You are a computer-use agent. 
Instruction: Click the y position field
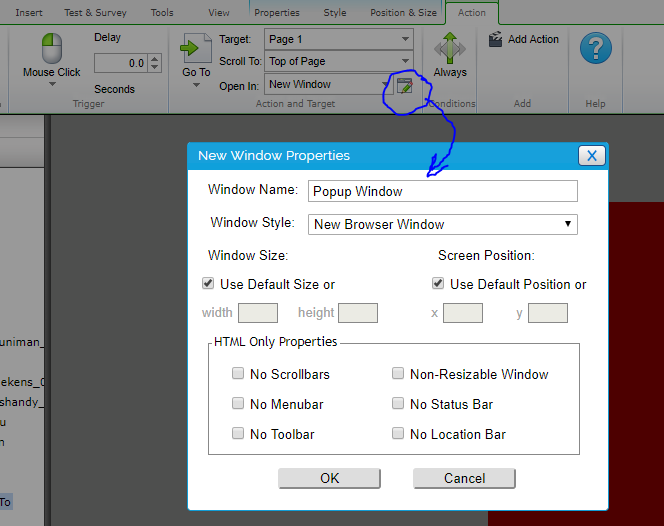pos(548,313)
